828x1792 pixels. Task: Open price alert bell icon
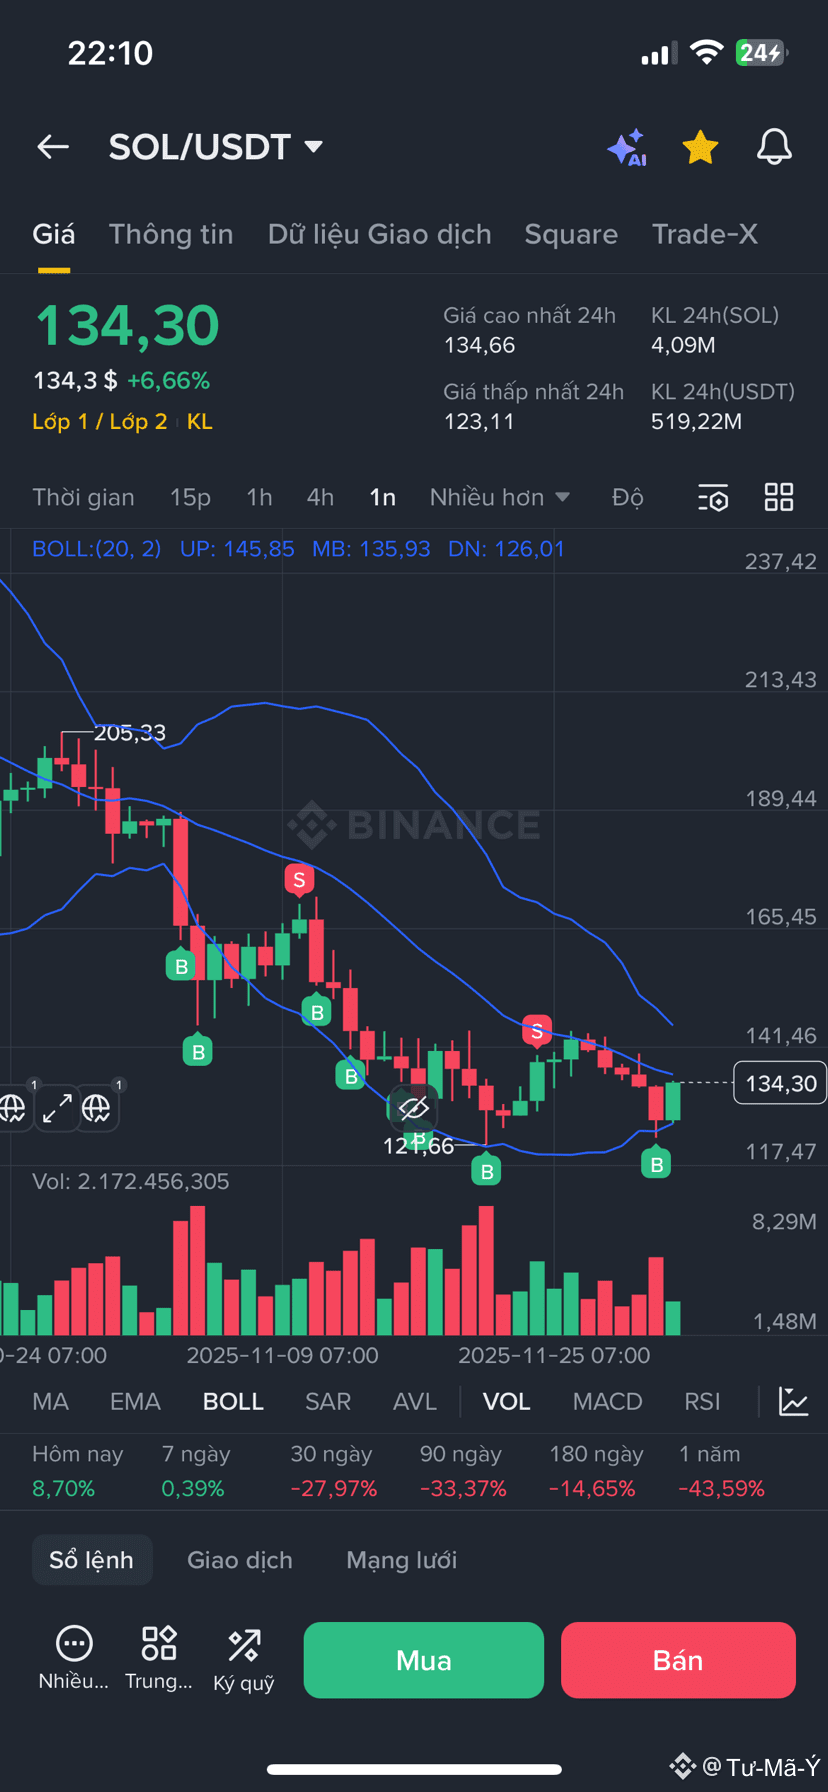click(x=773, y=147)
